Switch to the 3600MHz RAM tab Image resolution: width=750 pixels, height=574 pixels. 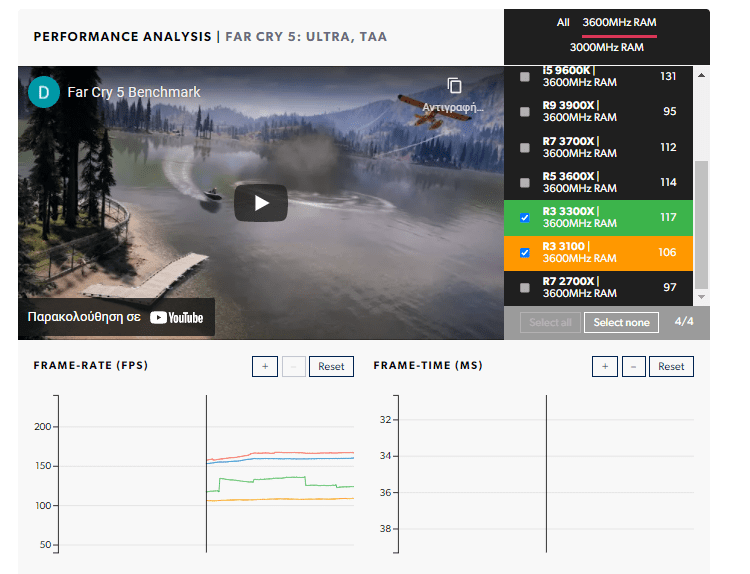tap(619, 22)
